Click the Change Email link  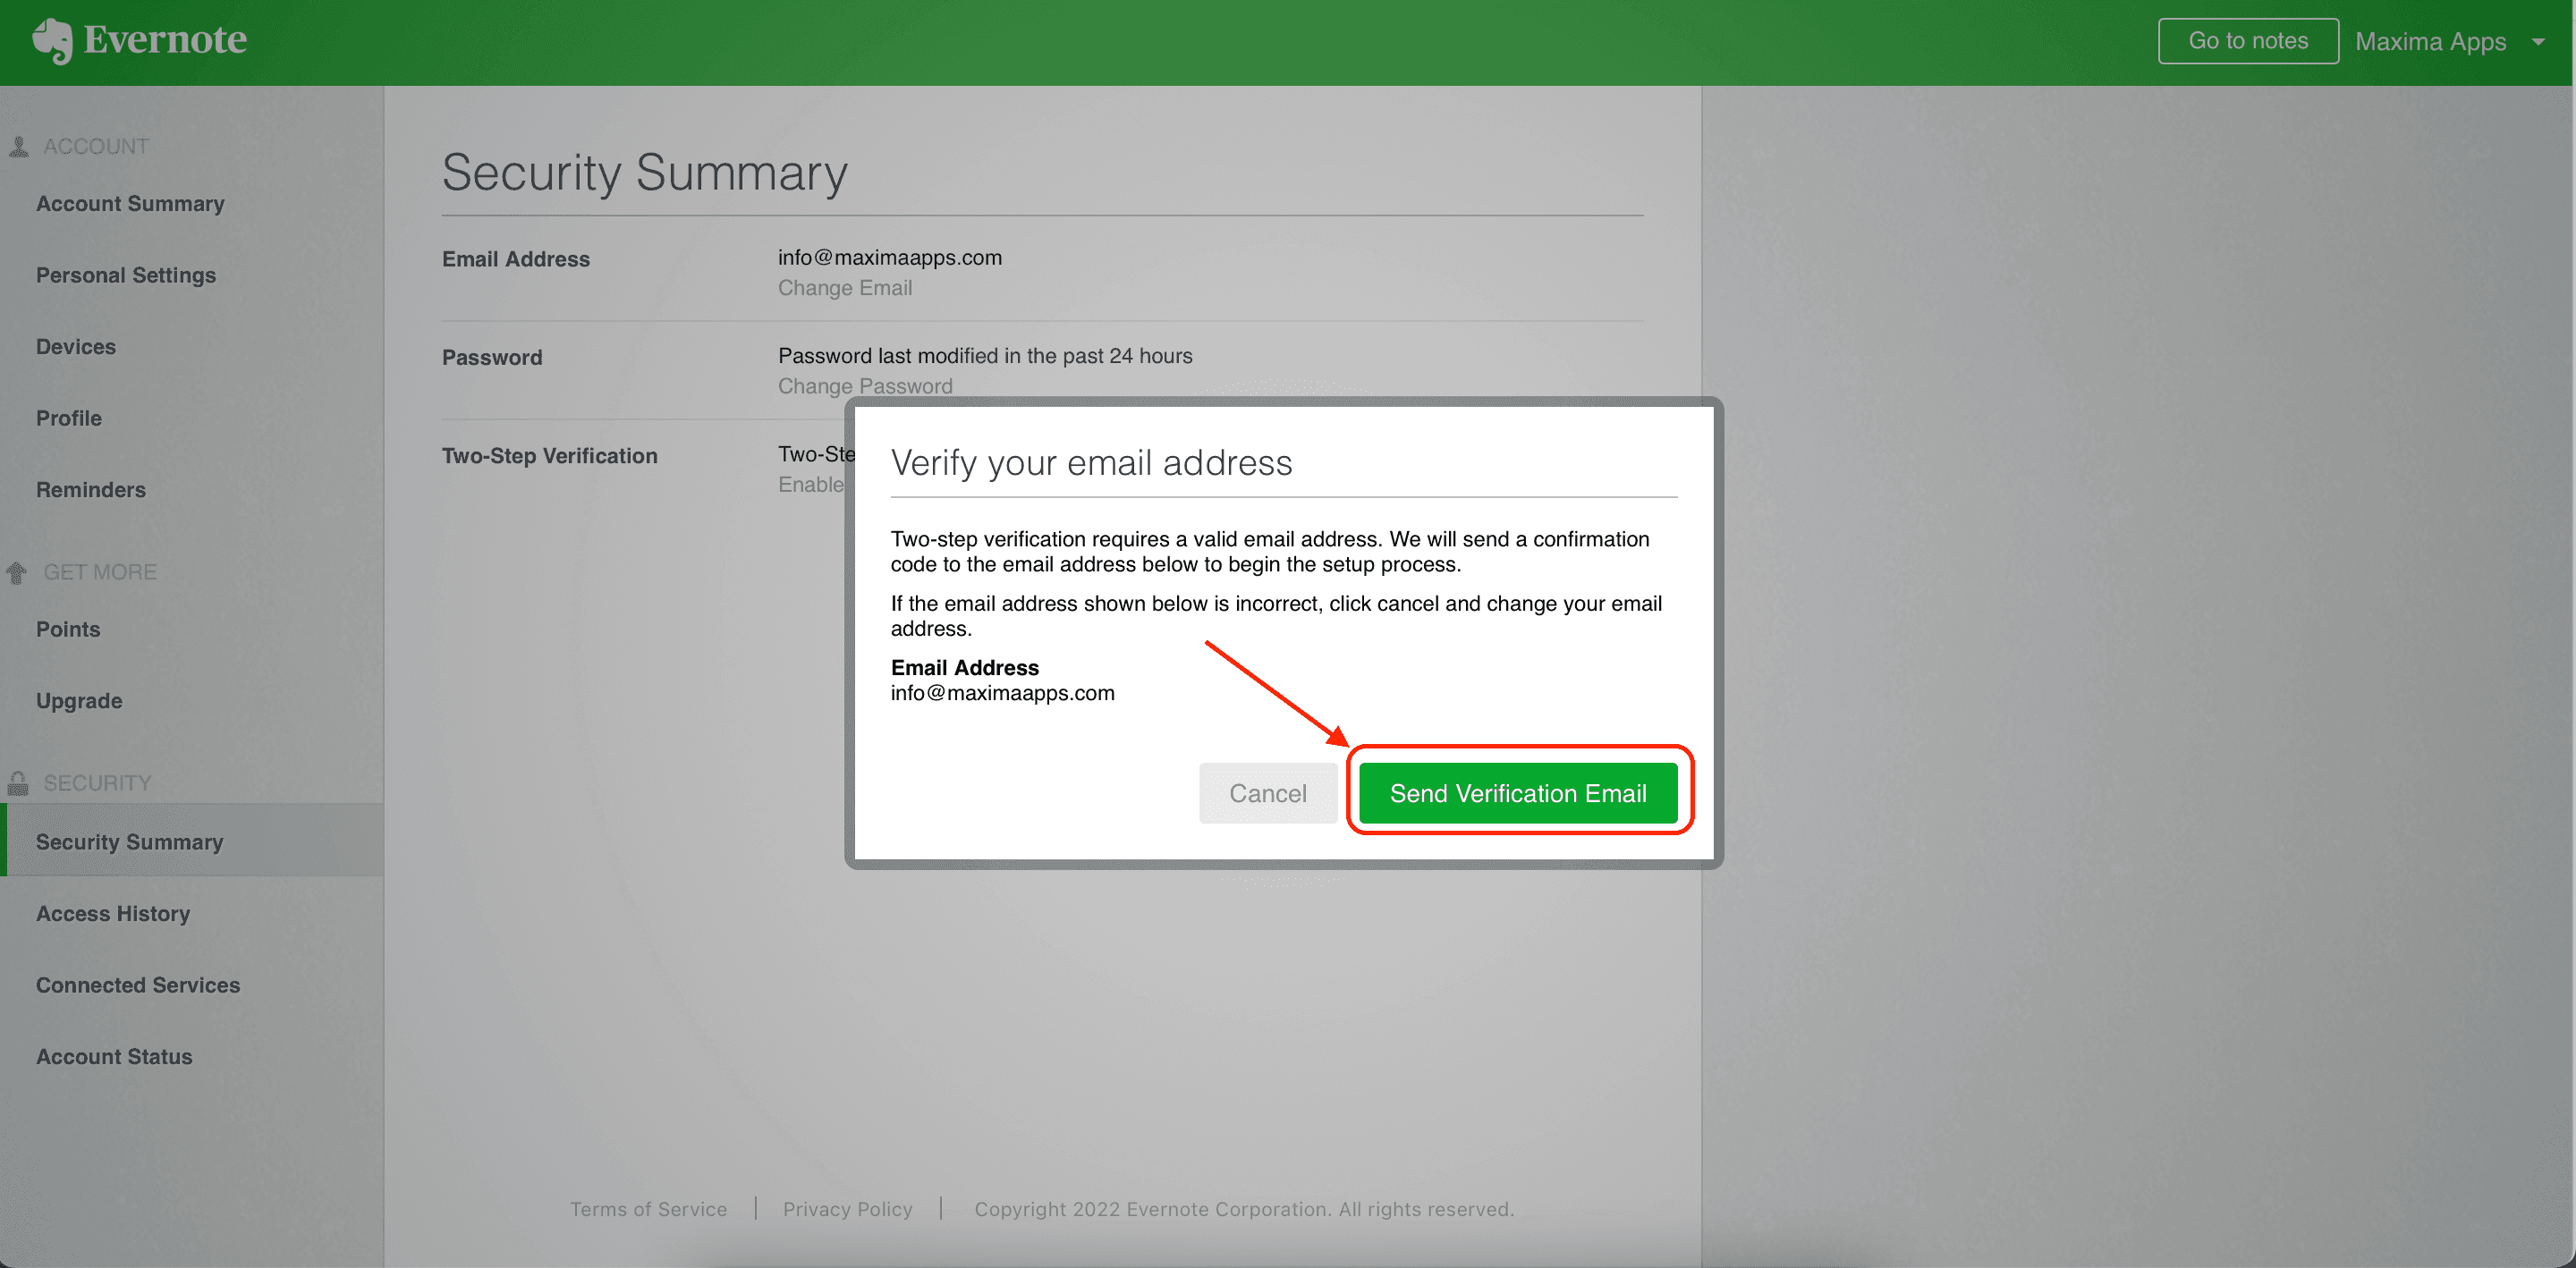click(x=845, y=288)
